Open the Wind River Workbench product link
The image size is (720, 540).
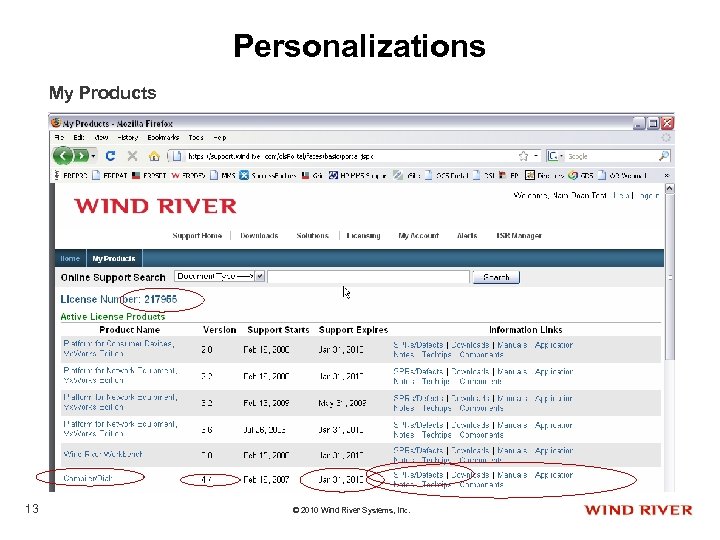pos(103,454)
